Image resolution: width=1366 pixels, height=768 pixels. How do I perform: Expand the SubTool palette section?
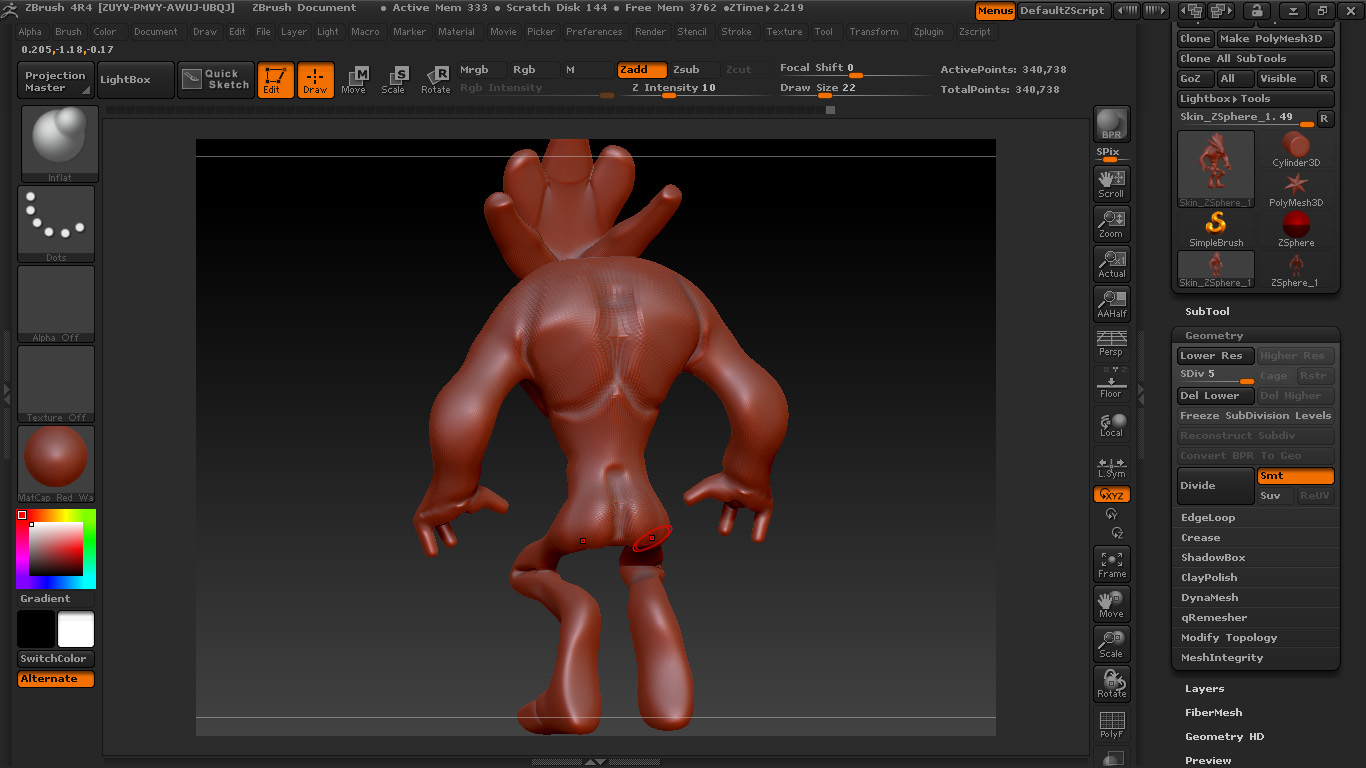pyautogui.click(x=1207, y=312)
